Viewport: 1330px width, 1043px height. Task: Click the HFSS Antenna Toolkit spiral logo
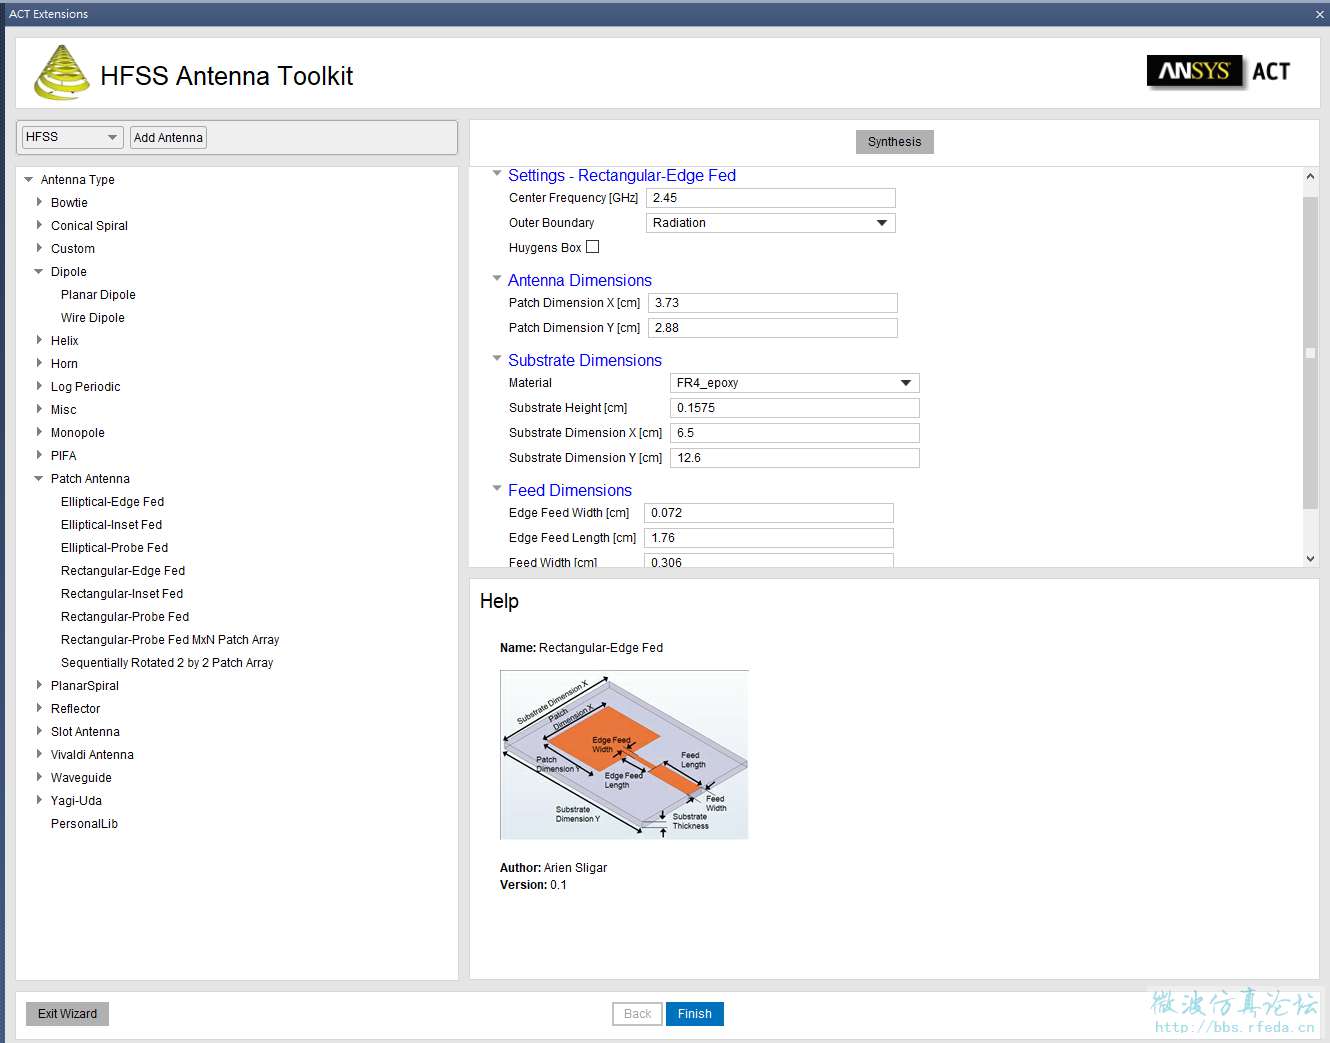61,73
